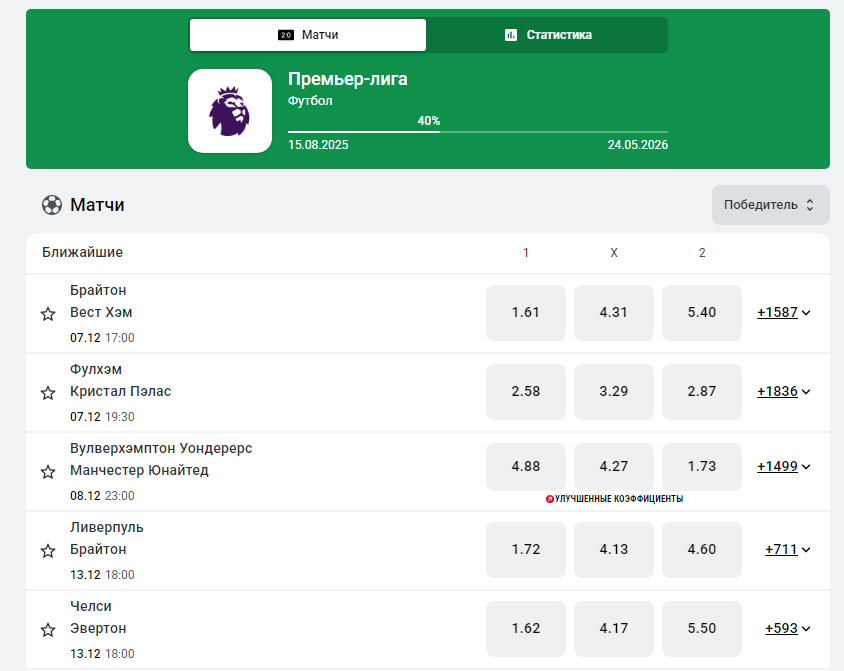844x671 pixels.
Task: Star the Фулхэм vs Кристал Пэлас match
Action: [x=48, y=393]
